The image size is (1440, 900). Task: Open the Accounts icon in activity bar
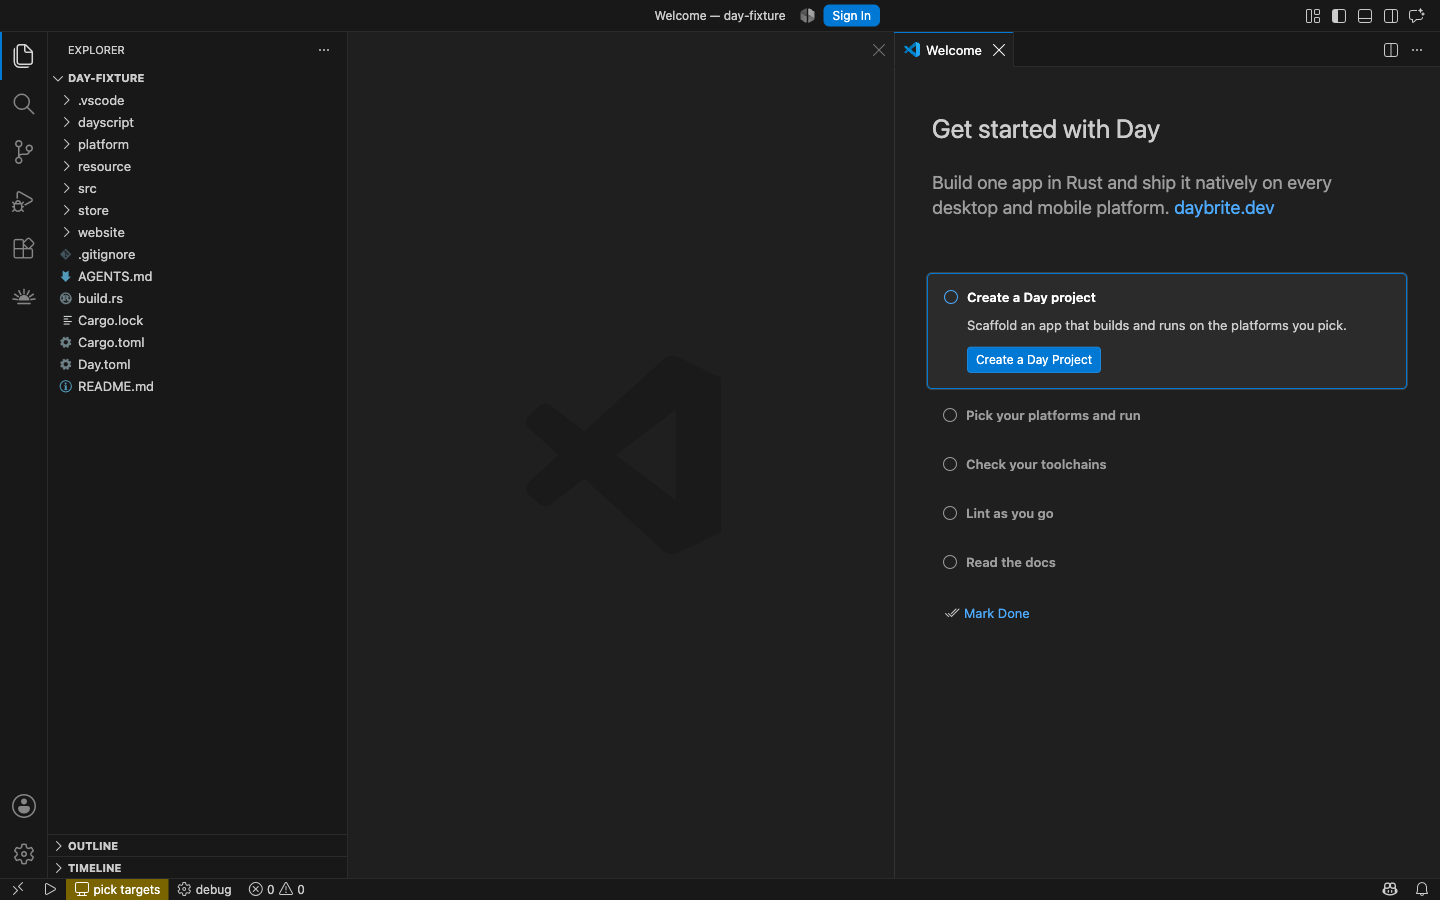(x=24, y=806)
